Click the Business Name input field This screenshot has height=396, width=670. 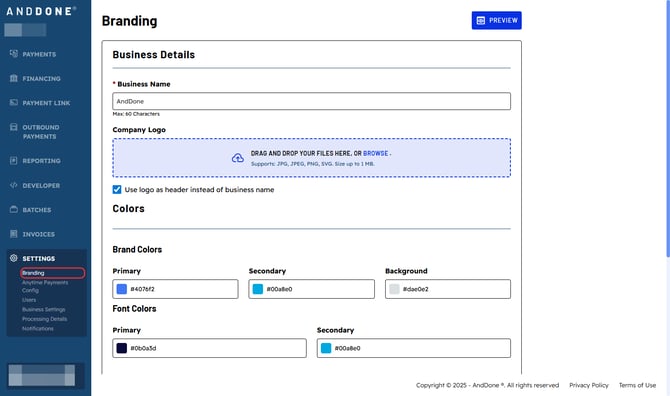pyautogui.click(x=311, y=101)
